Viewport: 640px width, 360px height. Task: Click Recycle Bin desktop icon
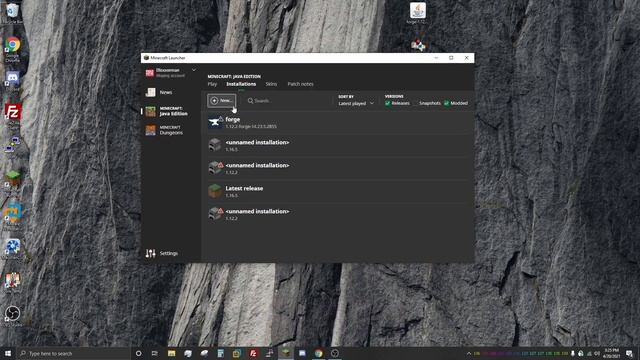(x=13, y=12)
